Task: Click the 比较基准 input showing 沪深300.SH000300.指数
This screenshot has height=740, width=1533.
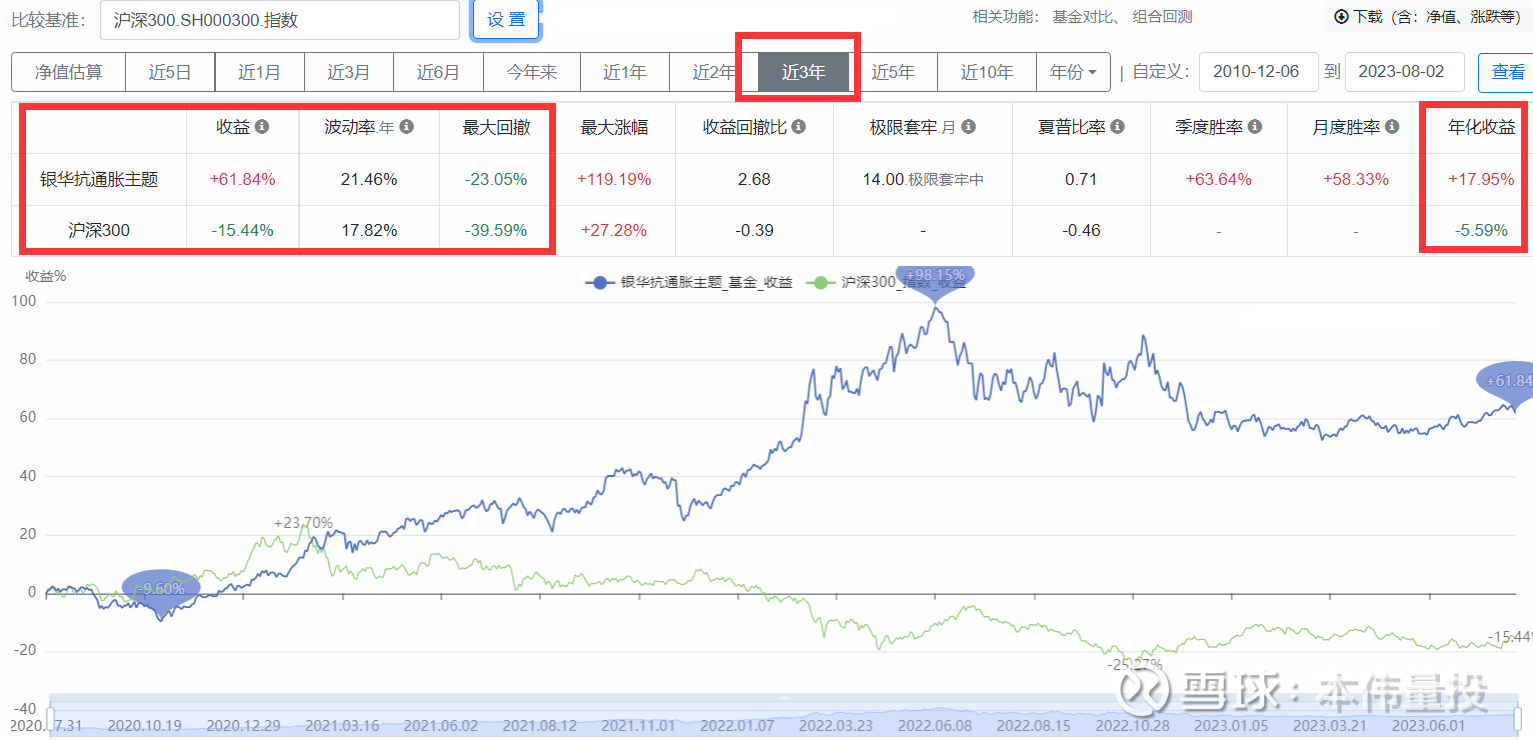Action: 279,19
